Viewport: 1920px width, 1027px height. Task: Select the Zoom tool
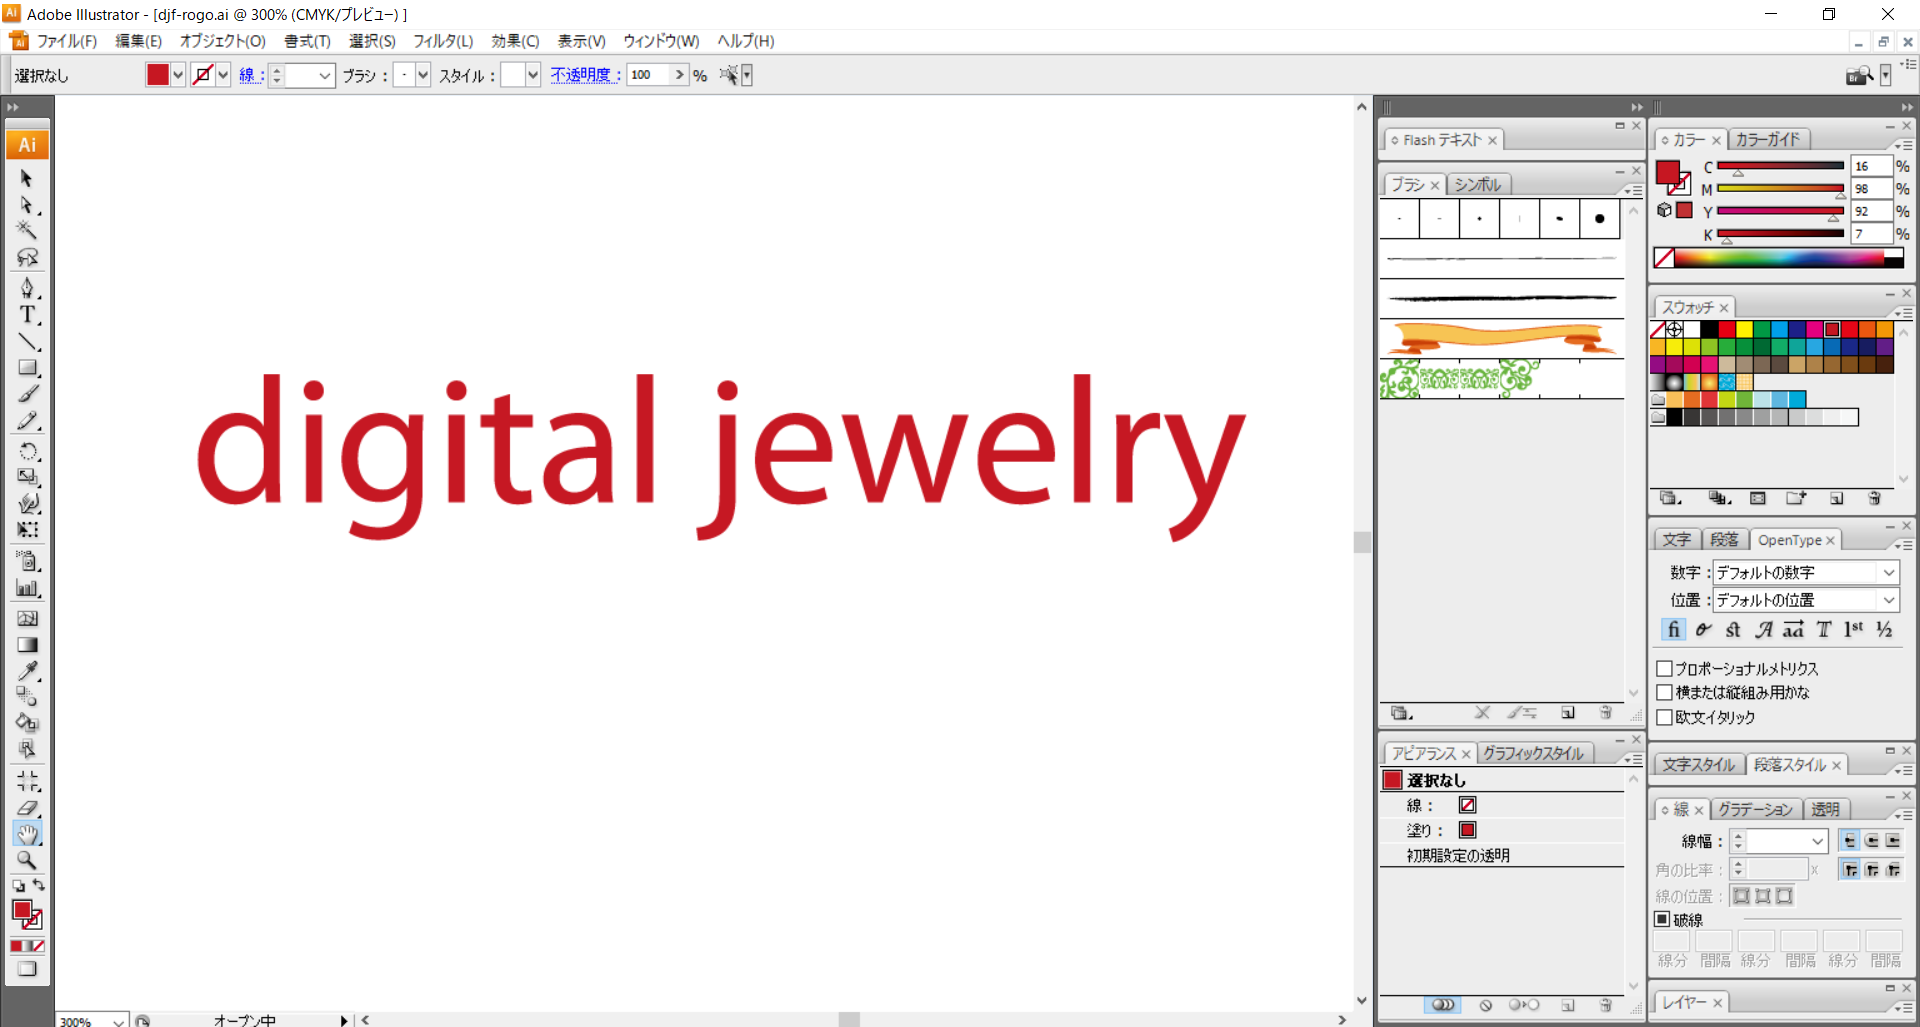point(27,860)
